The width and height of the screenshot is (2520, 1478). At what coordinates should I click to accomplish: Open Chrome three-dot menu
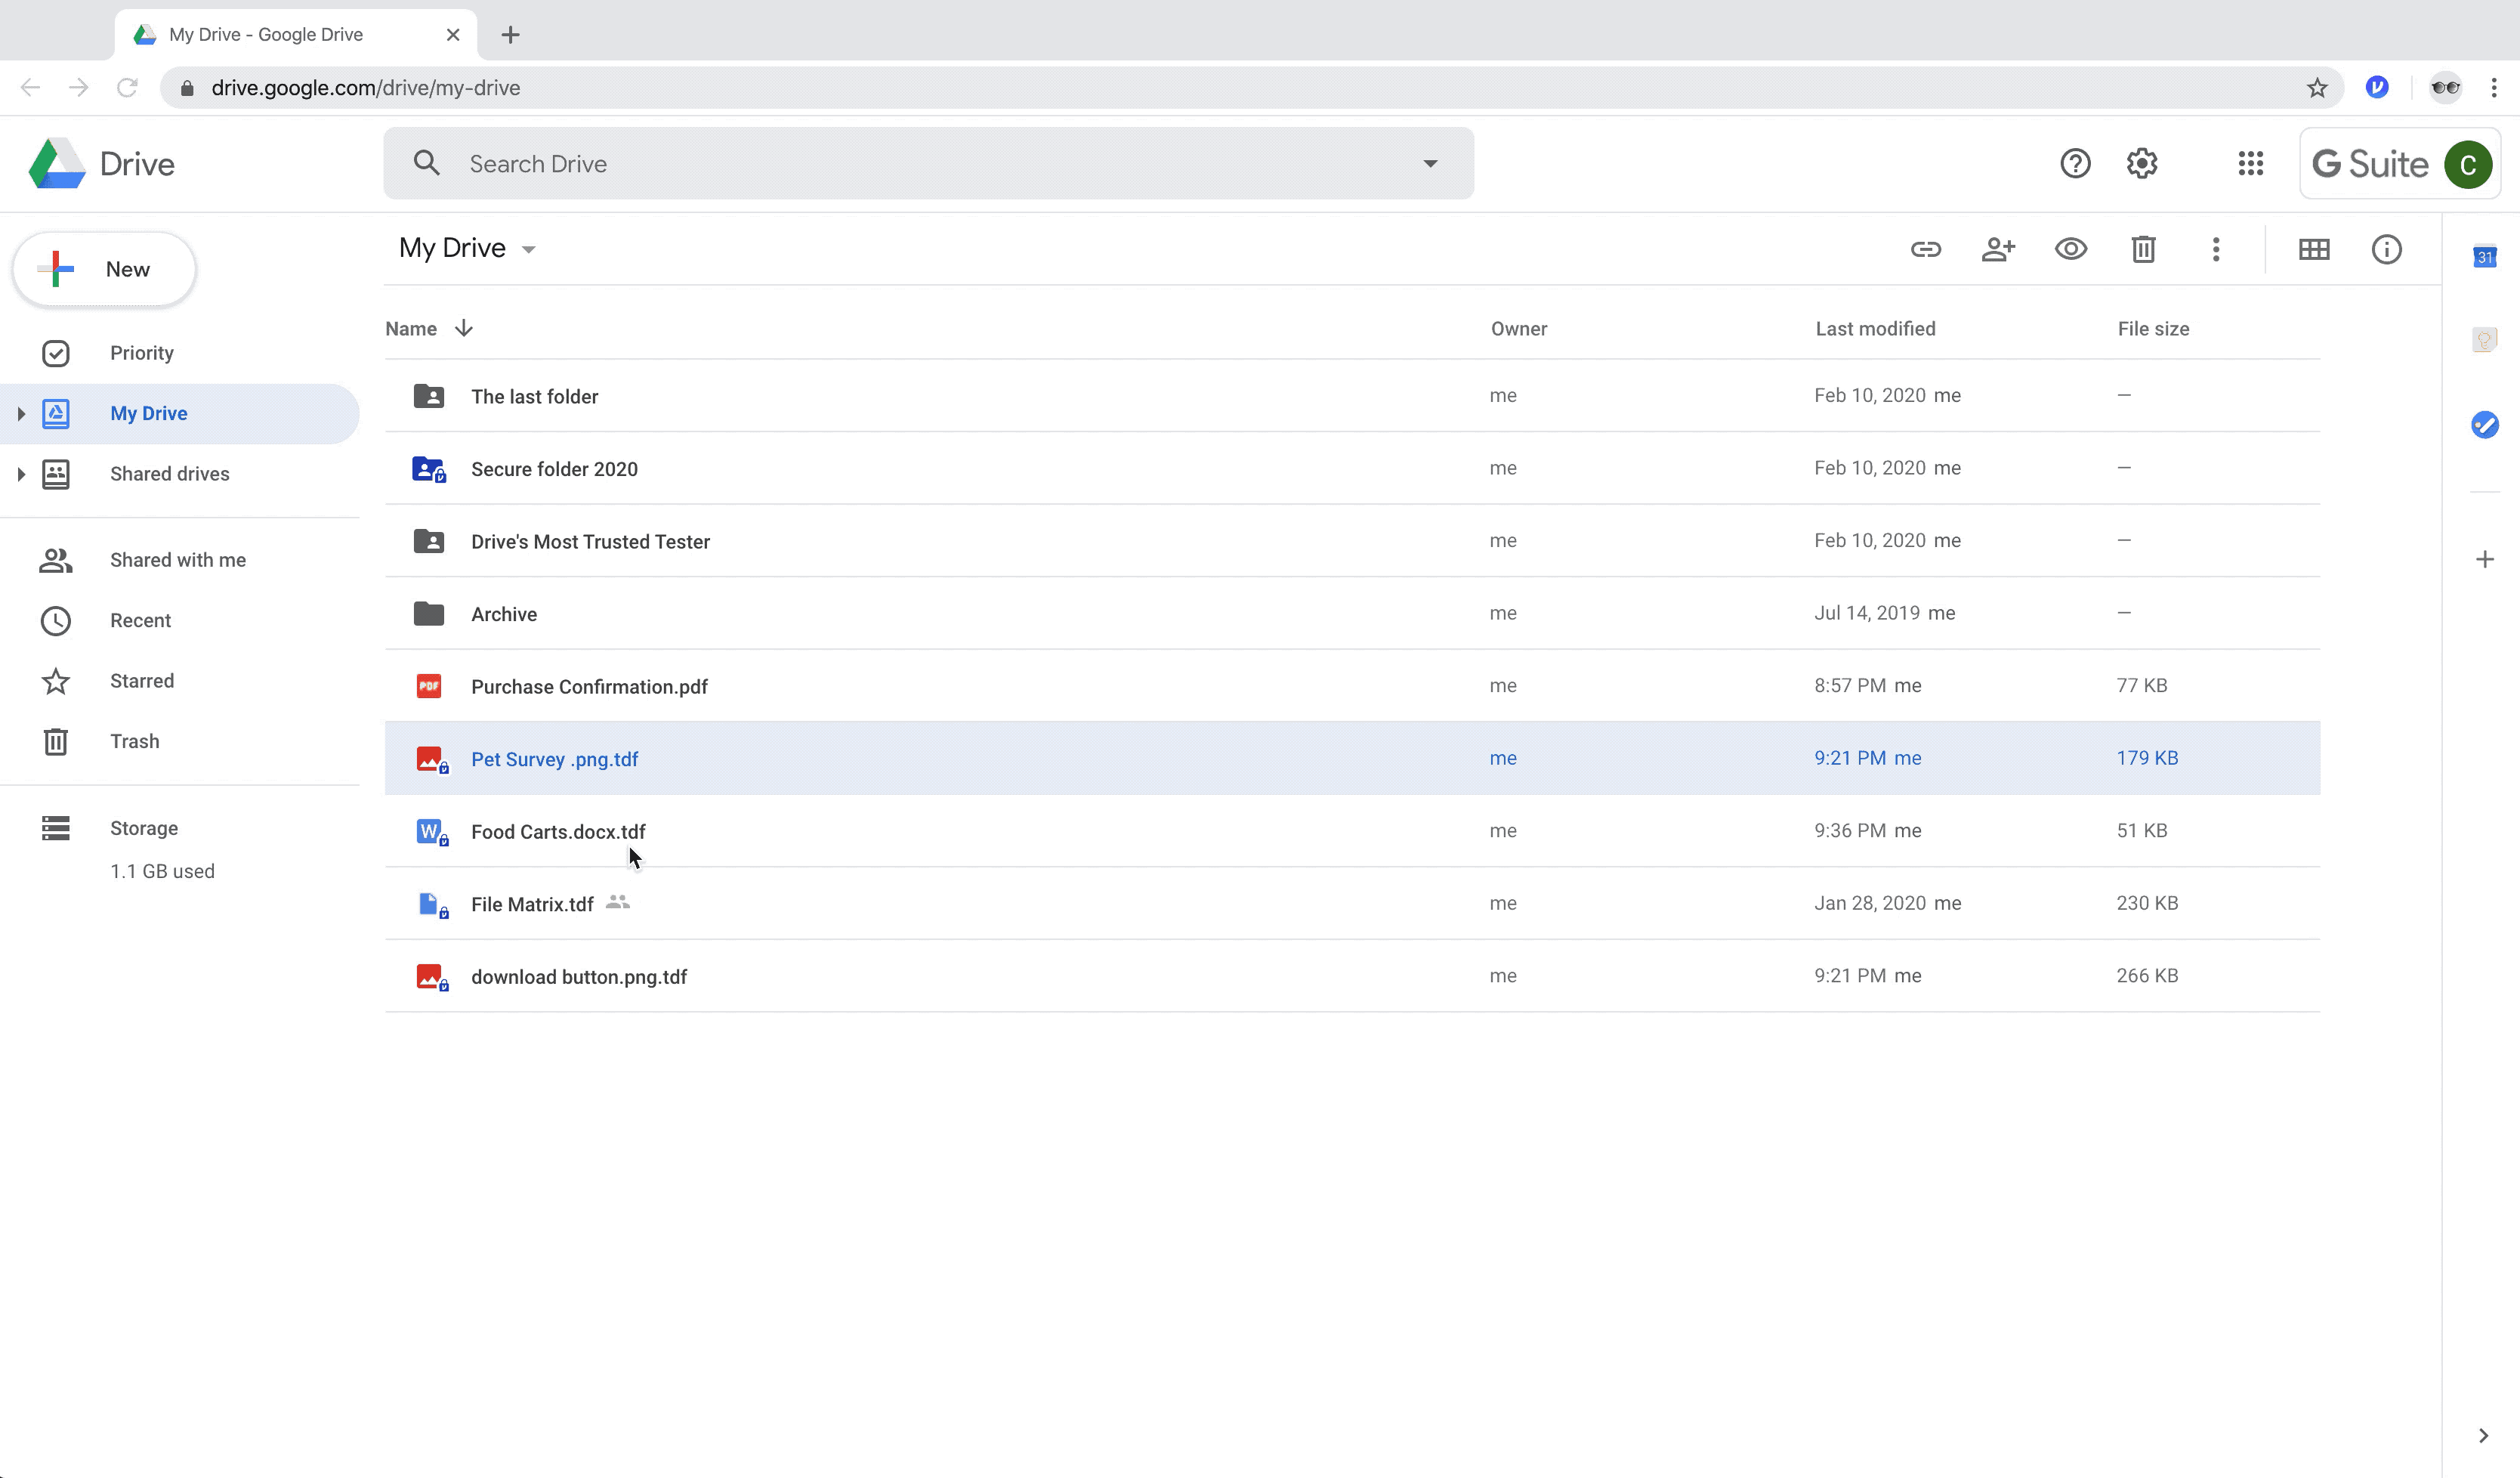pyautogui.click(x=2494, y=88)
